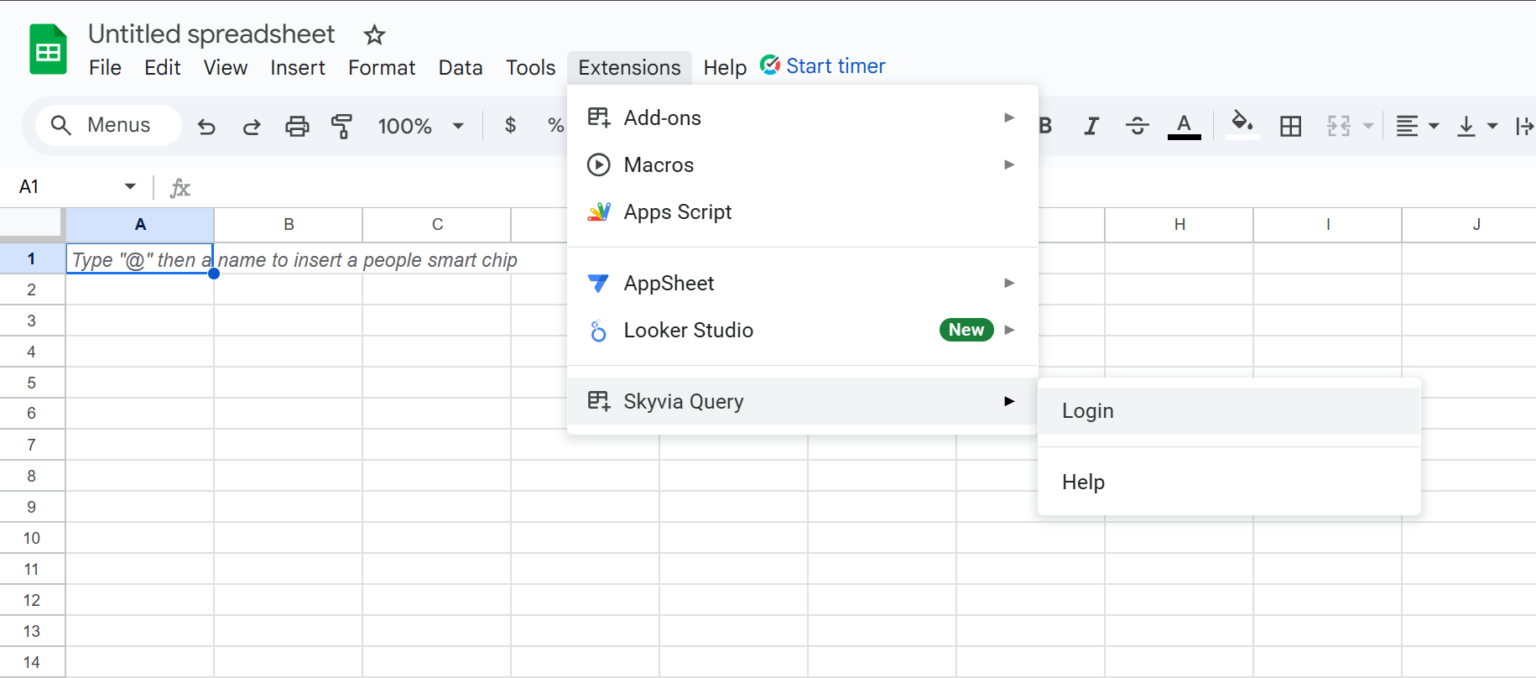Expand the Looker Studio submenu
The height and width of the screenshot is (678, 1536).
[688, 330]
